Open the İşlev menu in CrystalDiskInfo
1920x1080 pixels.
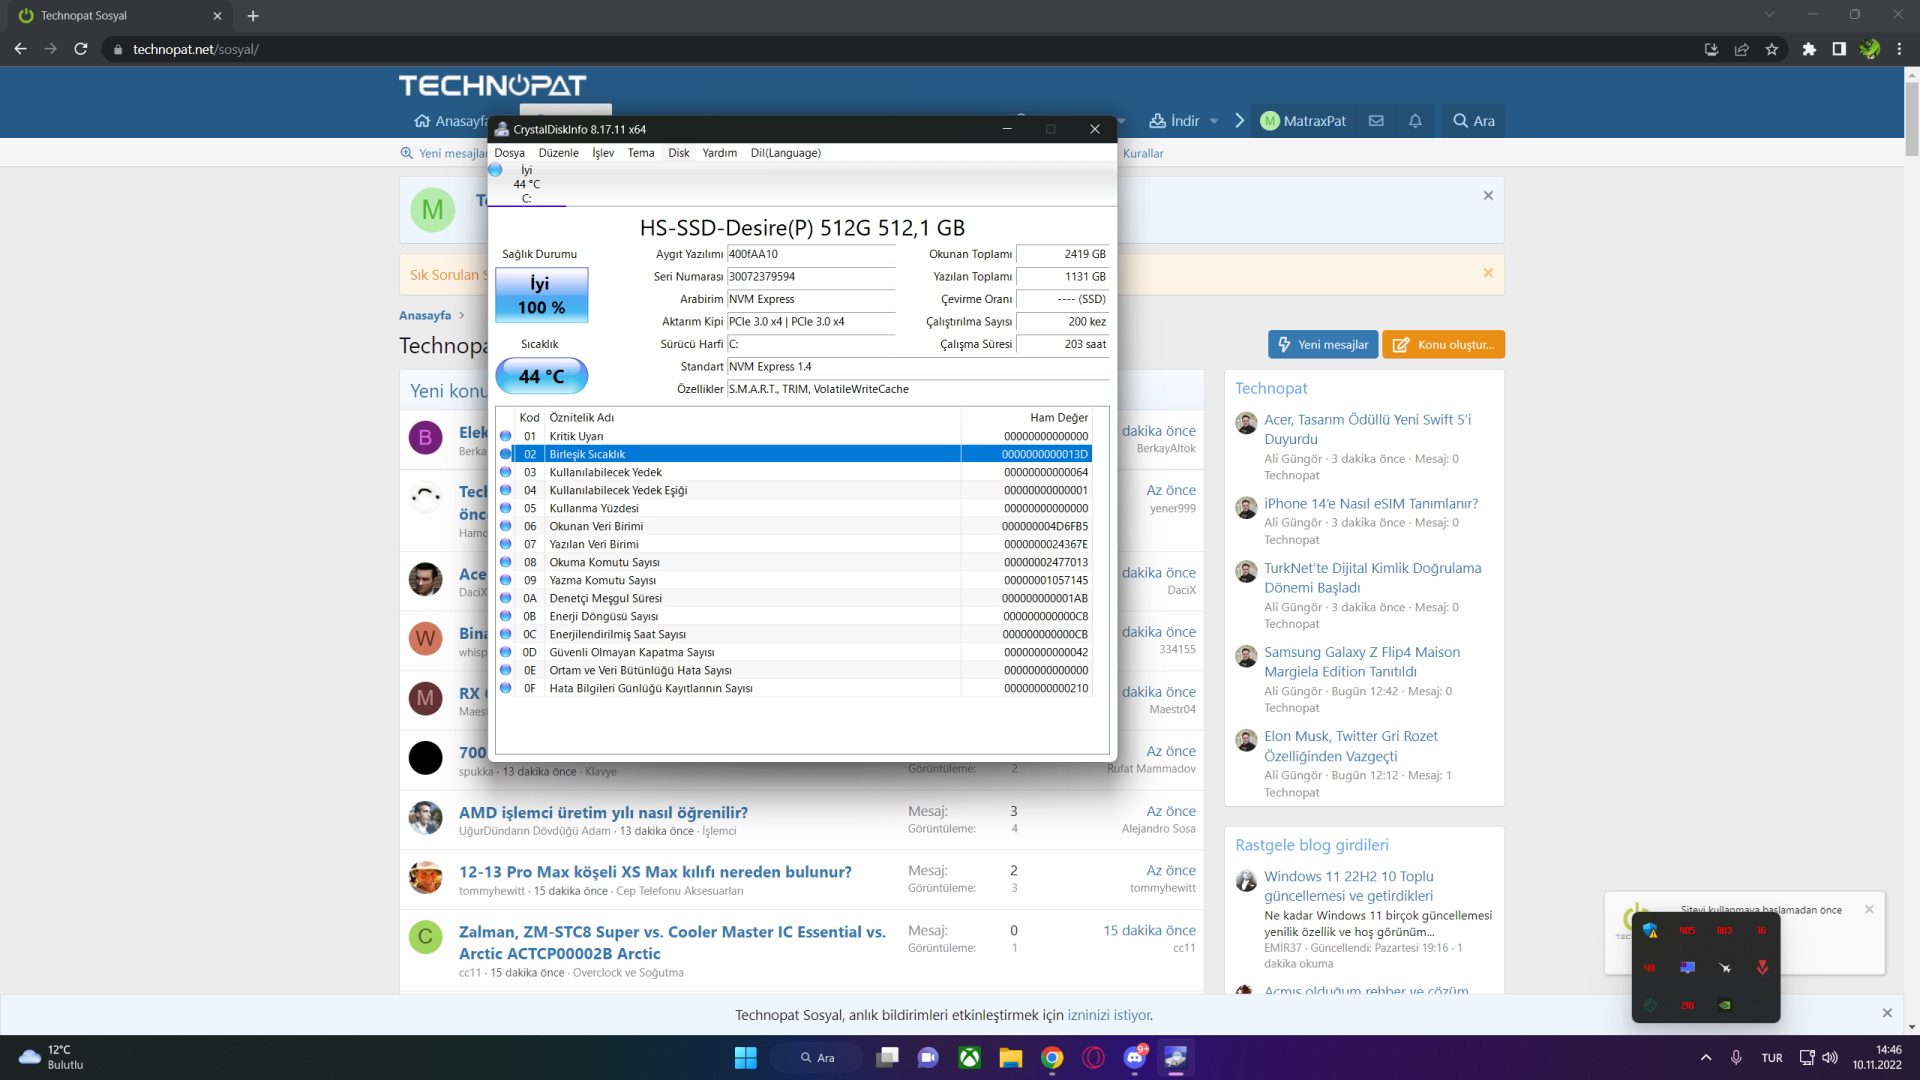603,153
